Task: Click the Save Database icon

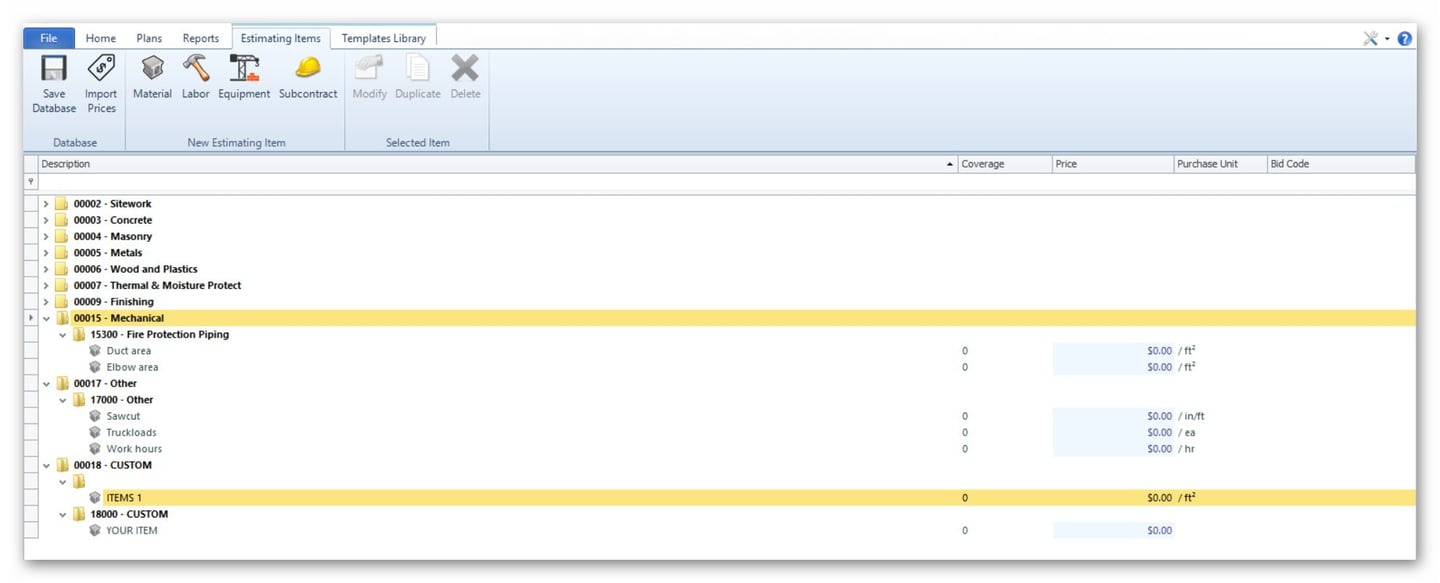Action: point(54,68)
